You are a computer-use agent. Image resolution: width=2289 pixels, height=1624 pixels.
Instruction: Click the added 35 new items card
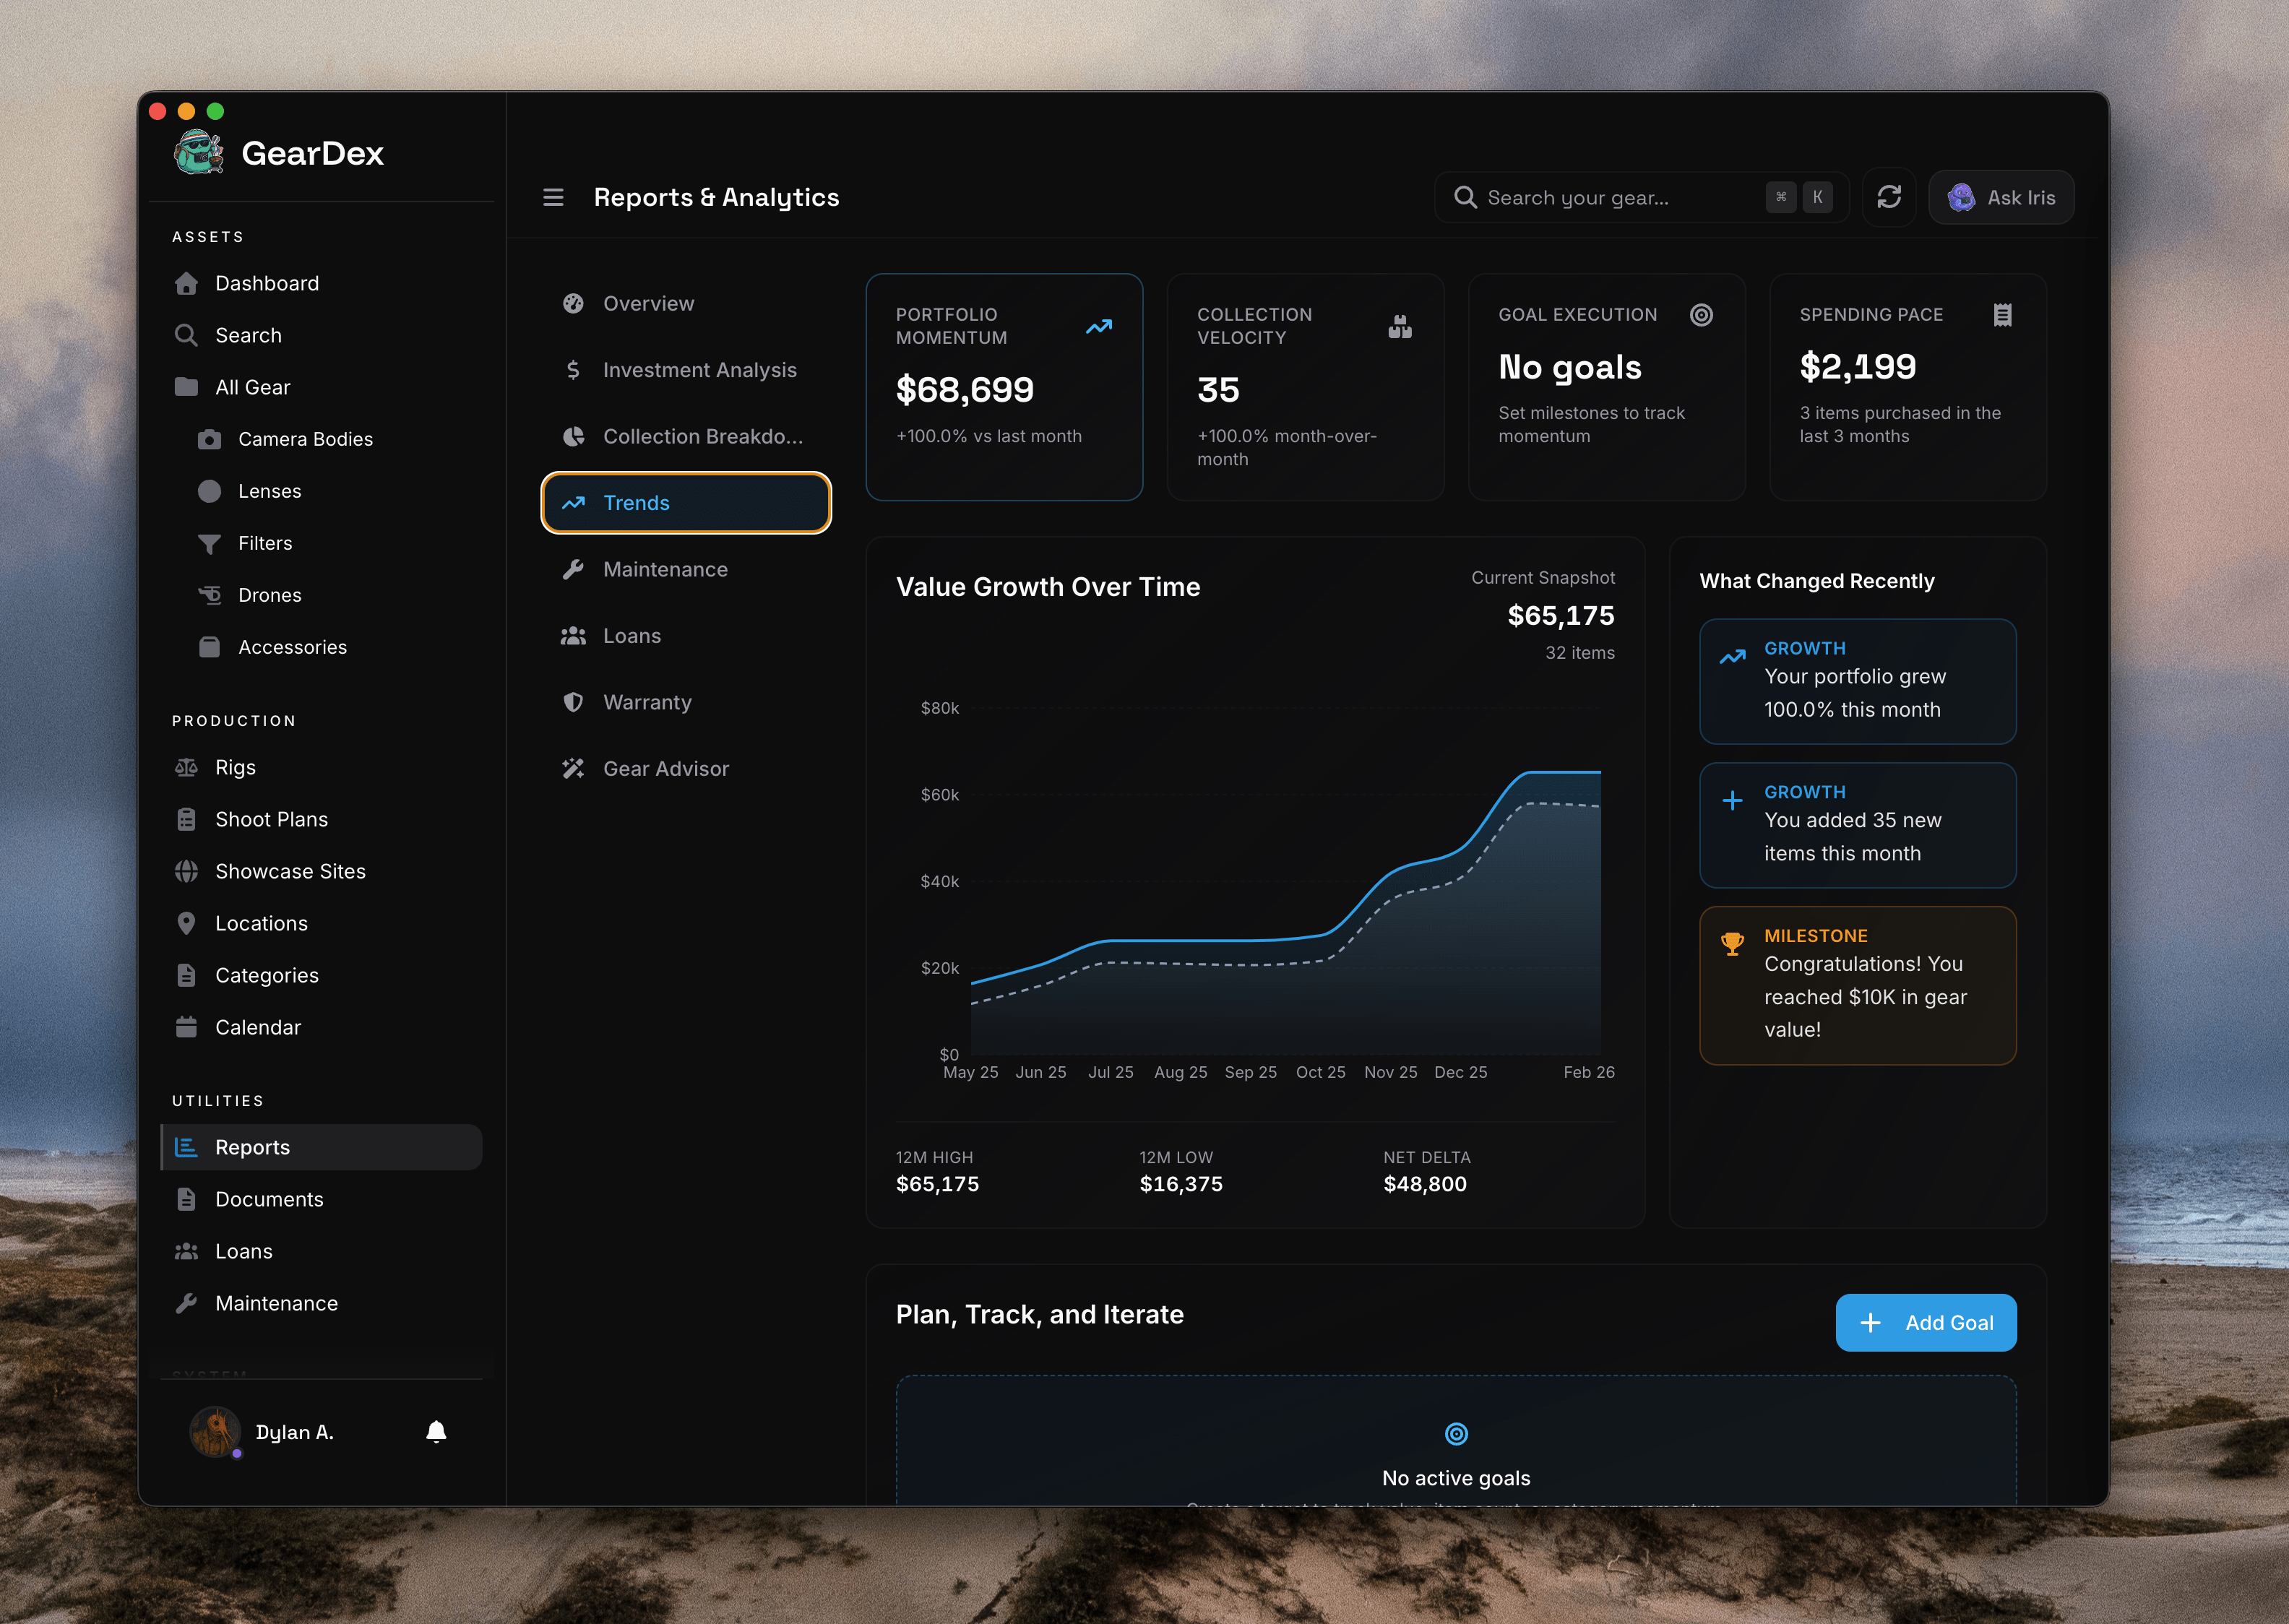point(1857,825)
